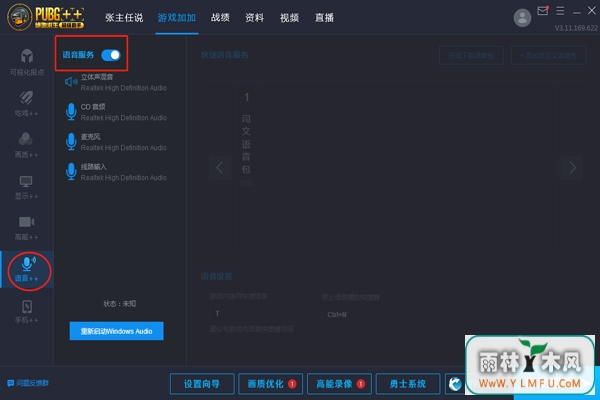
Task: Click the in-game voice hotkey field T
Action: click(249, 313)
